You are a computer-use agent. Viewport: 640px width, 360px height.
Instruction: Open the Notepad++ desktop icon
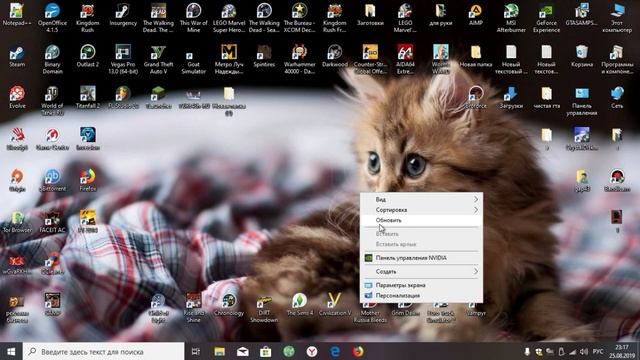point(17,15)
